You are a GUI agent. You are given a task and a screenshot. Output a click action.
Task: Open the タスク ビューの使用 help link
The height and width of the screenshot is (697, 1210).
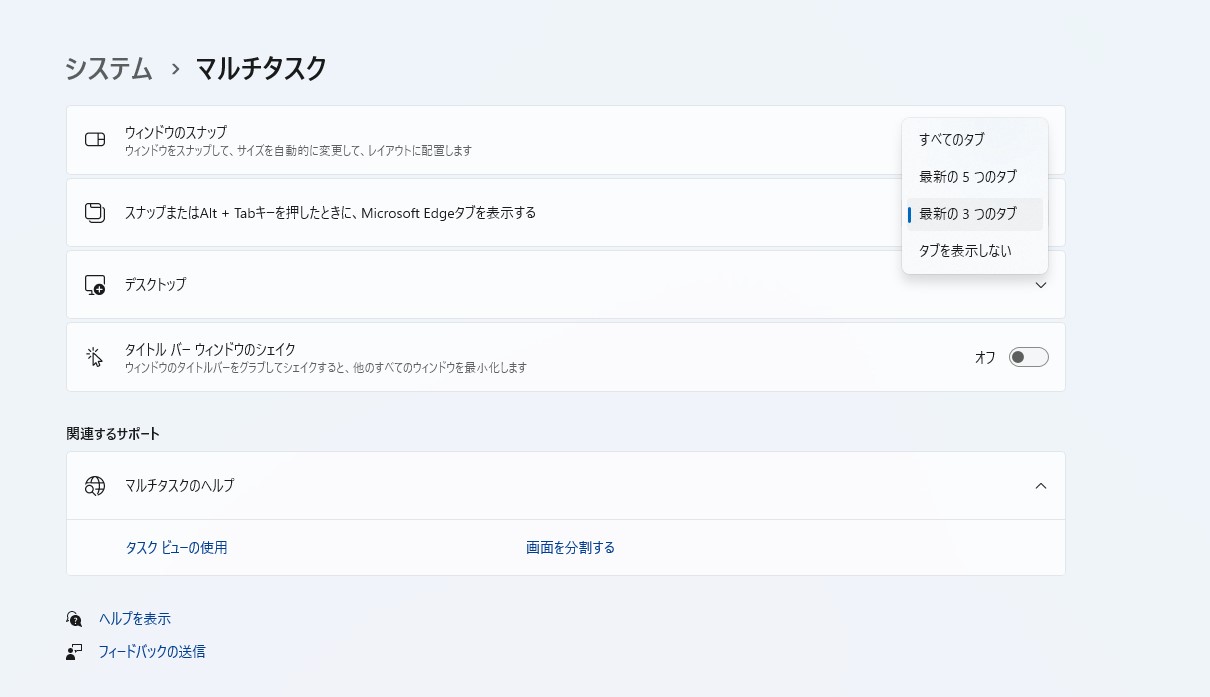click(176, 547)
